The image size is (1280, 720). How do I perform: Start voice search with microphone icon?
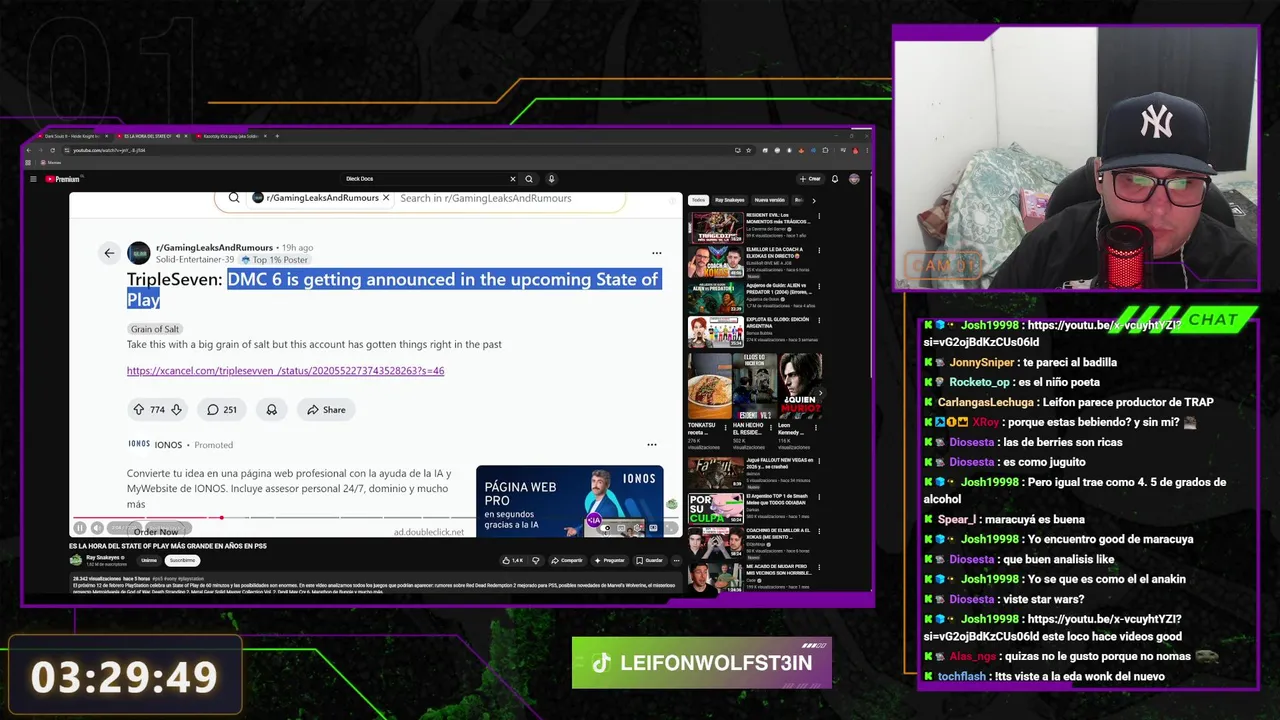pos(551,179)
